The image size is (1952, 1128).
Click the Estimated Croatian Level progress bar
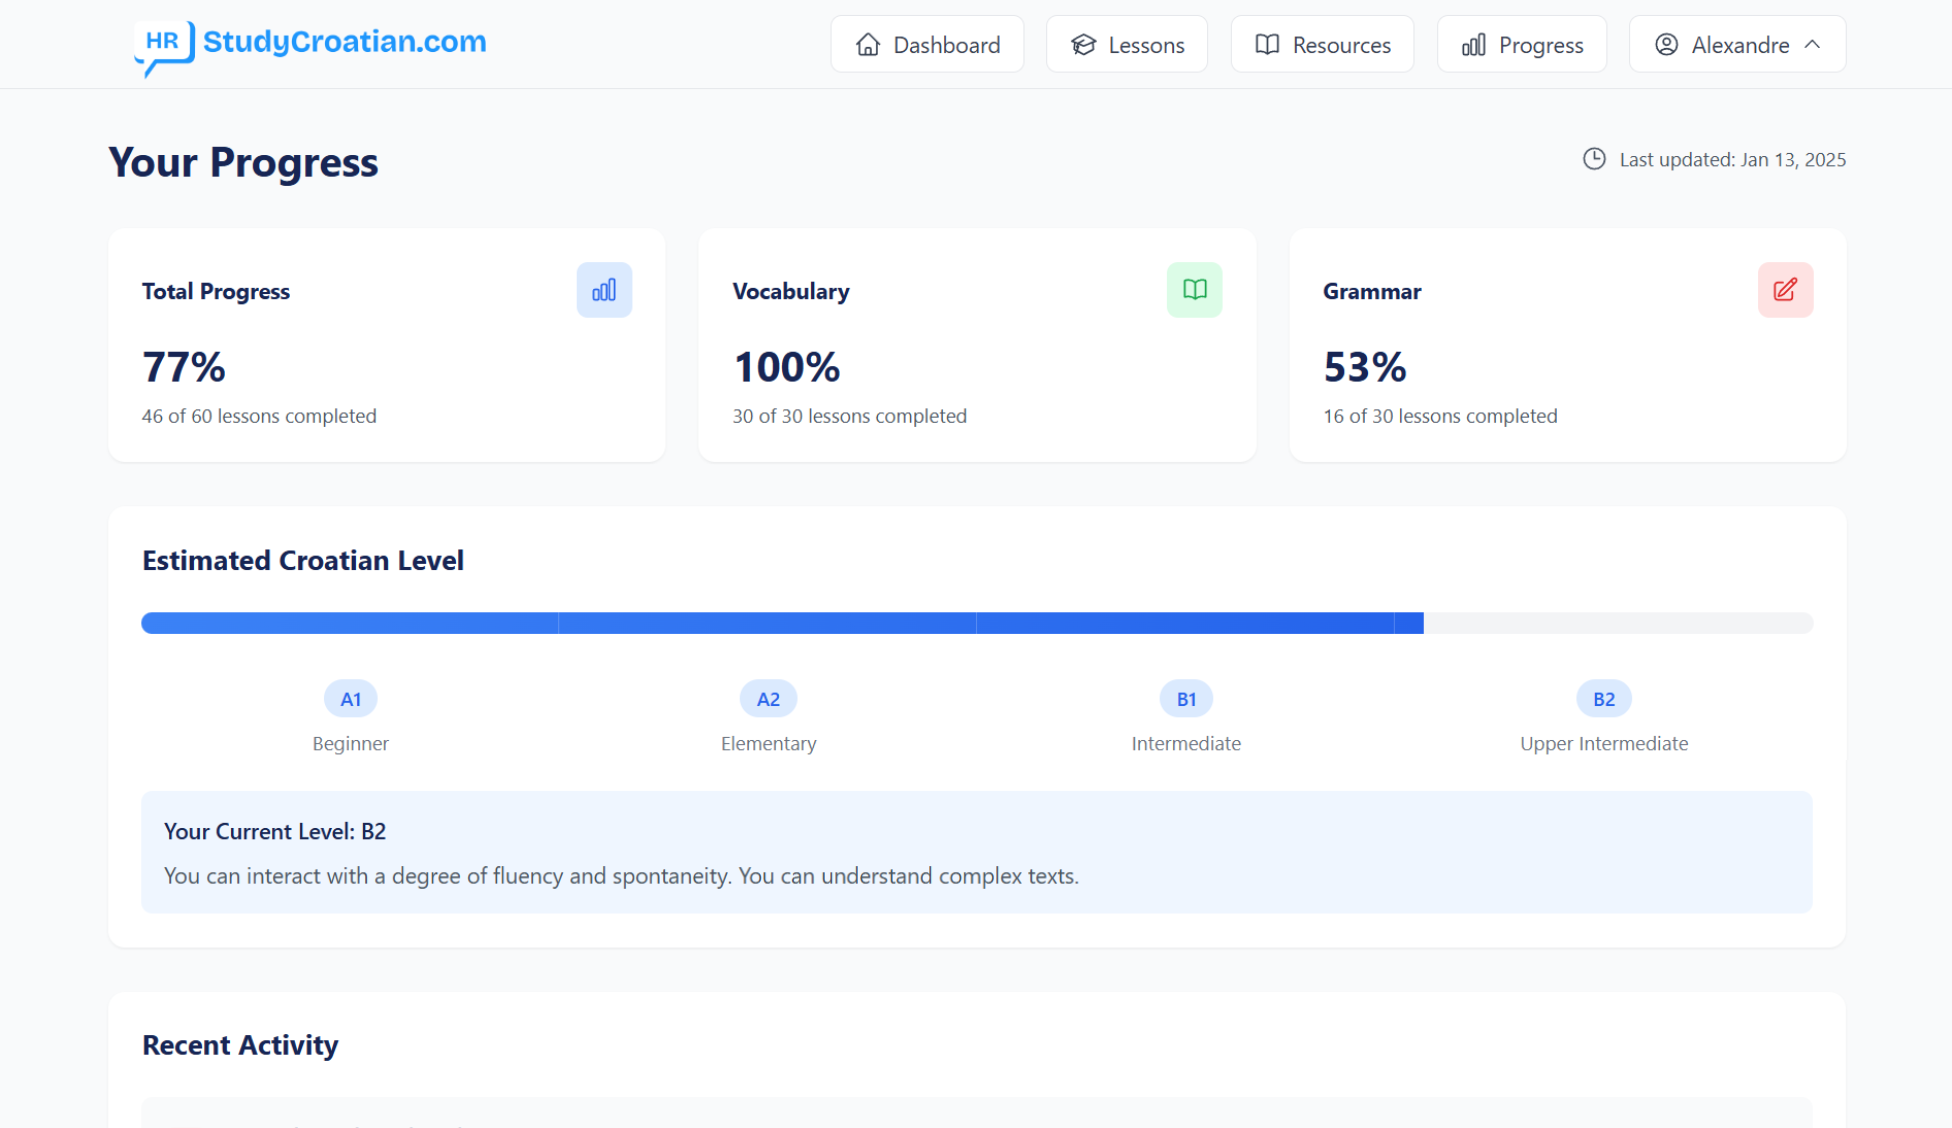click(976, 622)
